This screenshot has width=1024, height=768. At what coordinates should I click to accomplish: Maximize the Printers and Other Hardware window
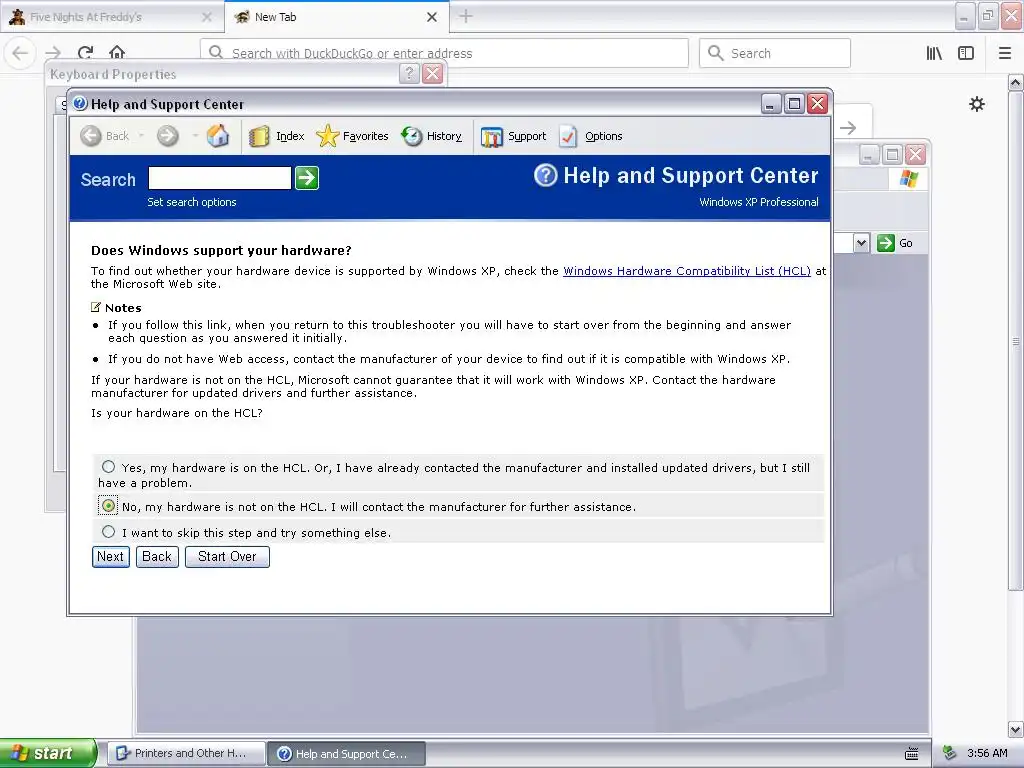[892, 155]
